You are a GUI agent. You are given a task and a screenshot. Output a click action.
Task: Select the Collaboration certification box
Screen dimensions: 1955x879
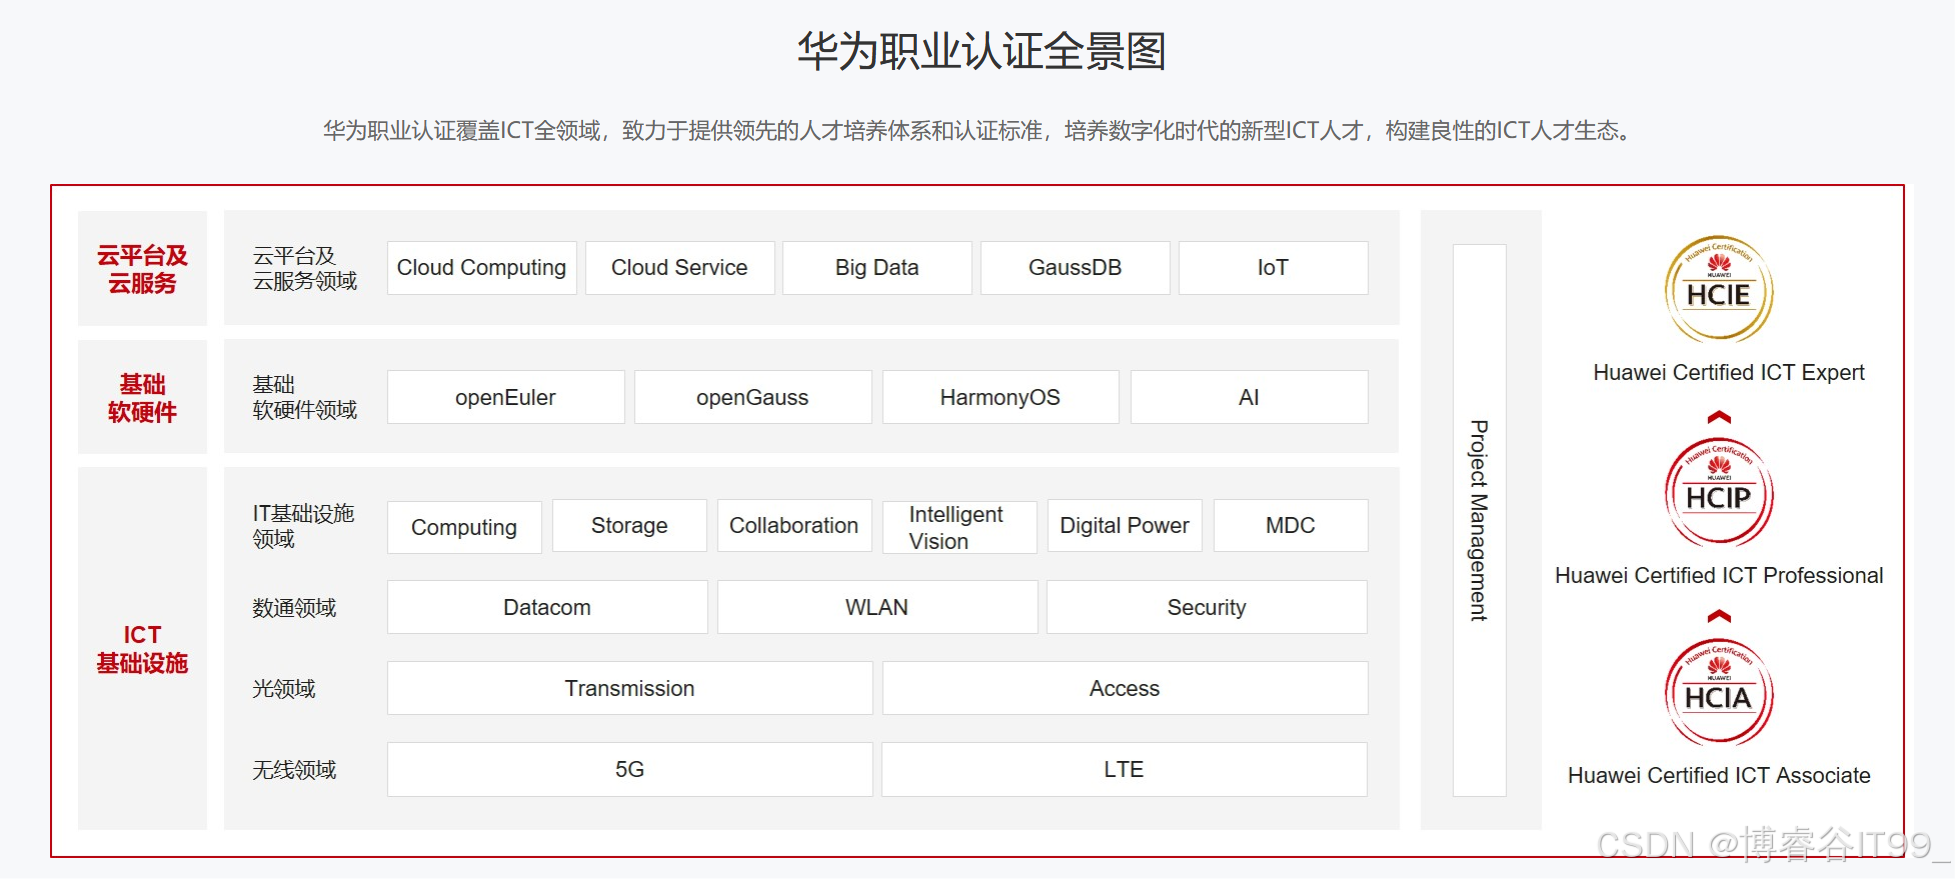point(795,526)
